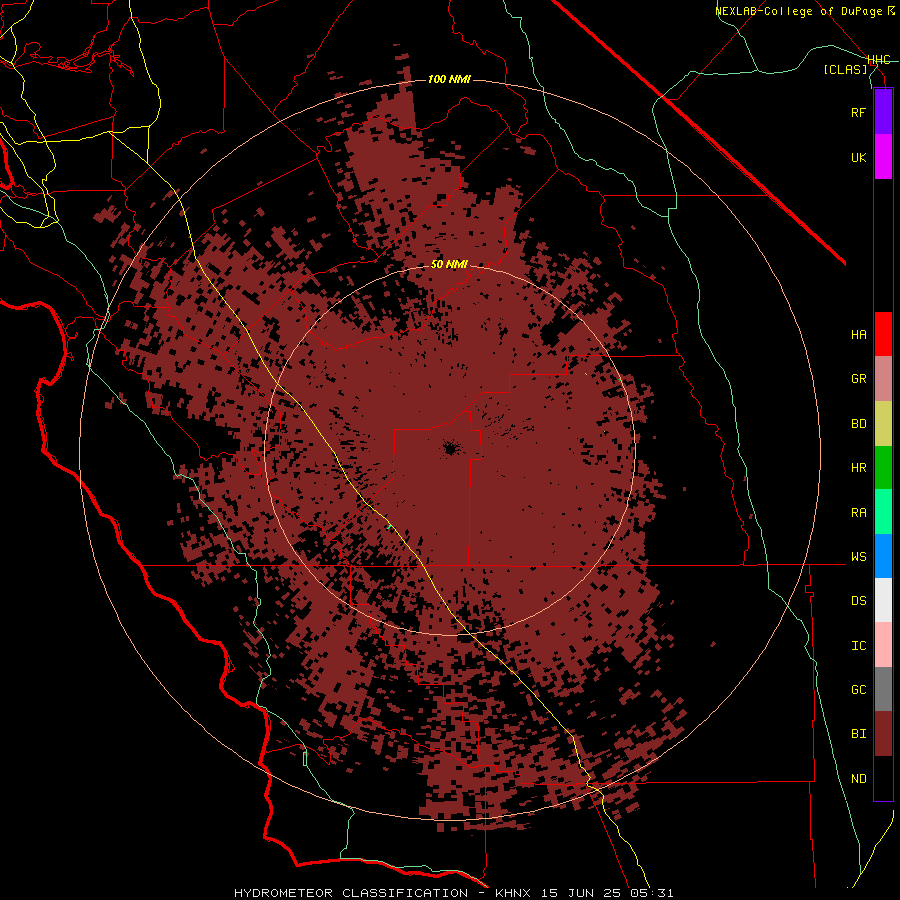This screenshot has width=900, height=900.
Task: Click the IC legend label
Action: 858,645
